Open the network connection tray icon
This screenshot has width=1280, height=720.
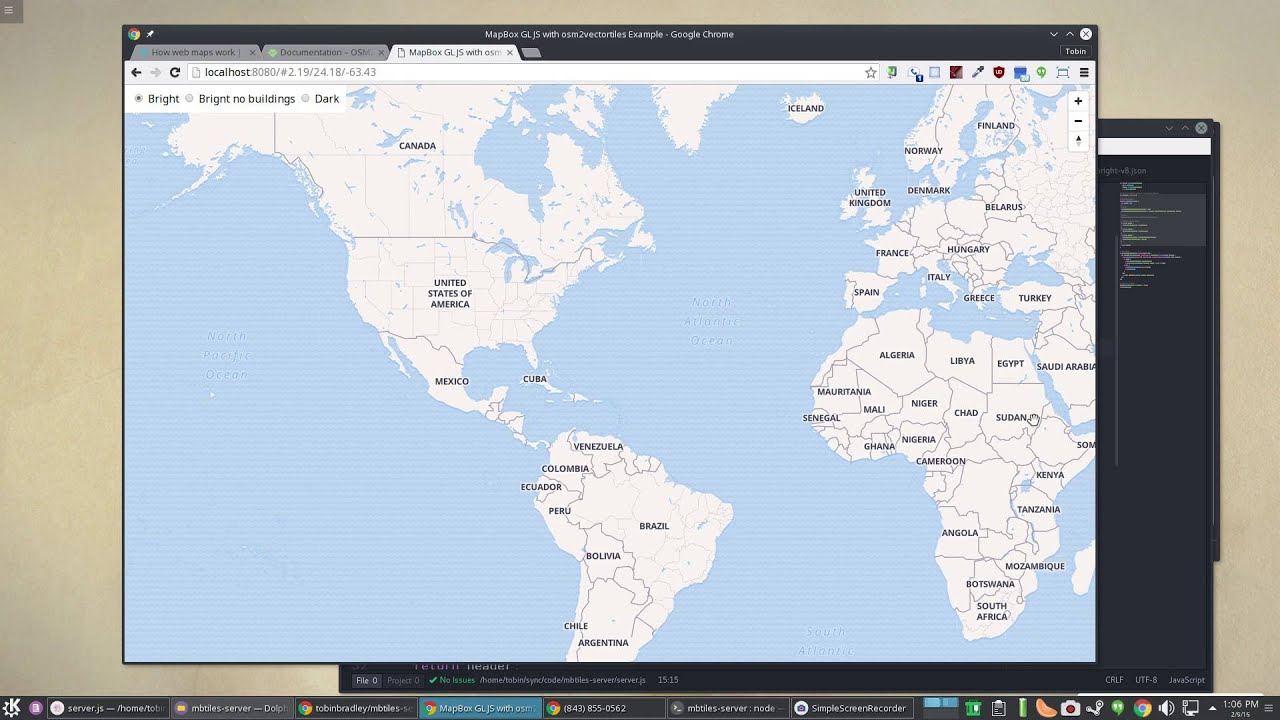tap(1190, 708)
